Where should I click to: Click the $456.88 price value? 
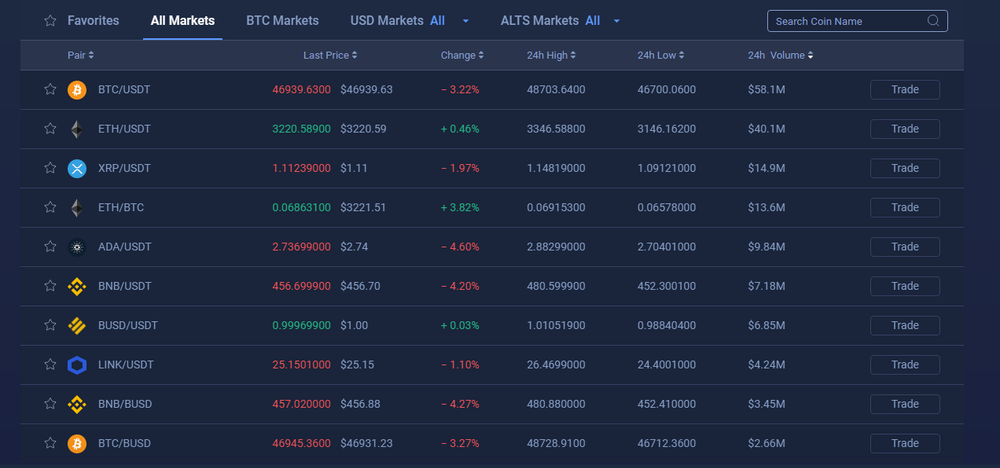point(360,404)
